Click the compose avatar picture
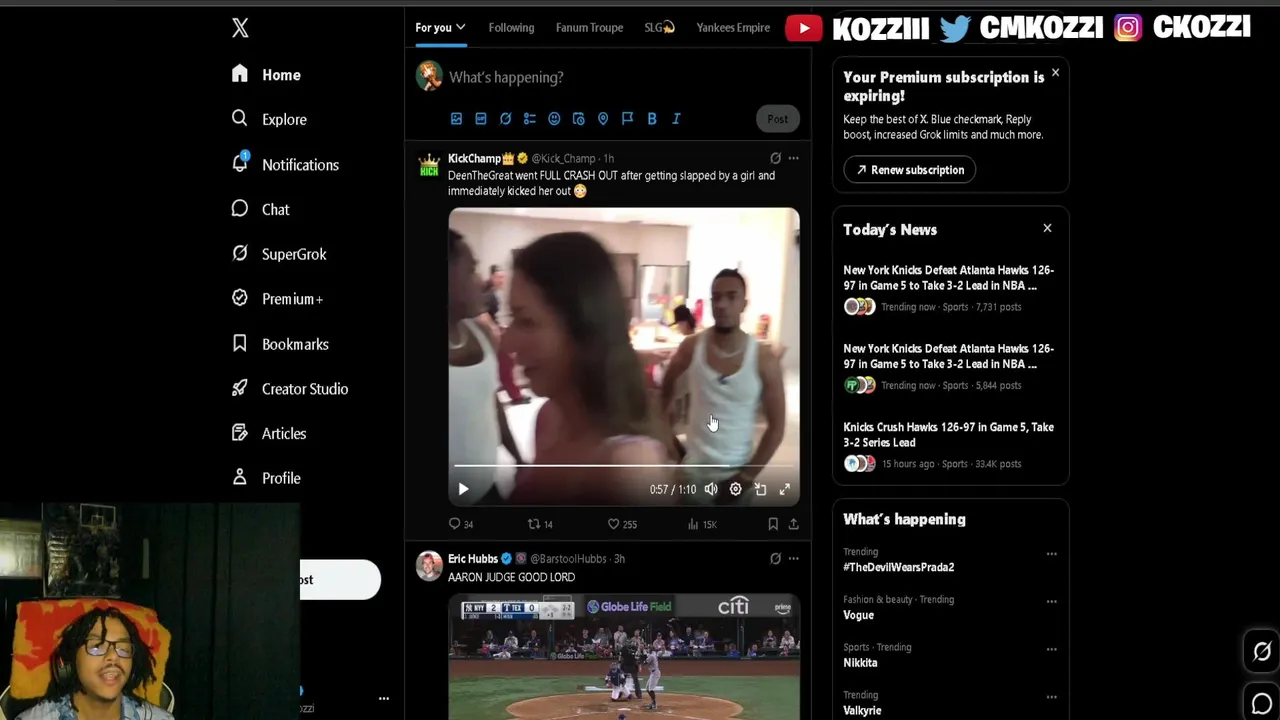 tap(429, 76)
